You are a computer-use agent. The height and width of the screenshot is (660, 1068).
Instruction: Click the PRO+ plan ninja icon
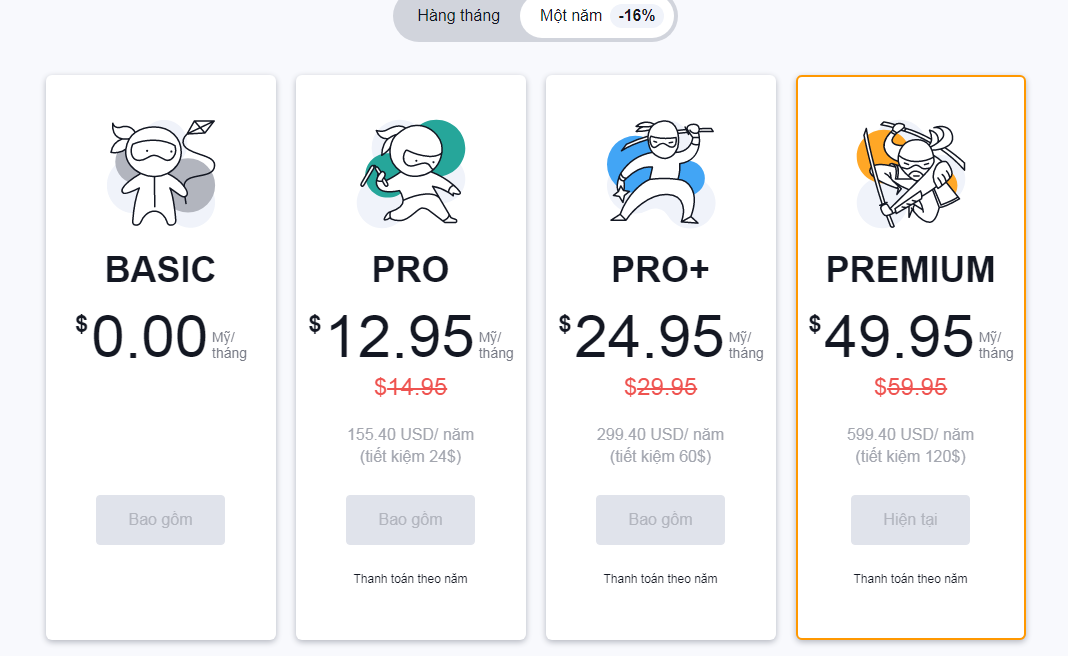660,173
